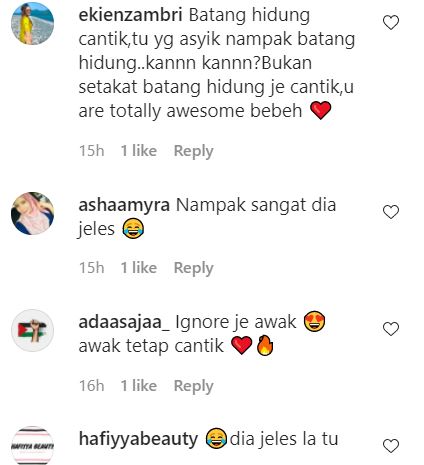This screenshot has height=465, width=424.
Task: Open adaasajaa_'s flag profile avatar
Action: tap(32, 330)
